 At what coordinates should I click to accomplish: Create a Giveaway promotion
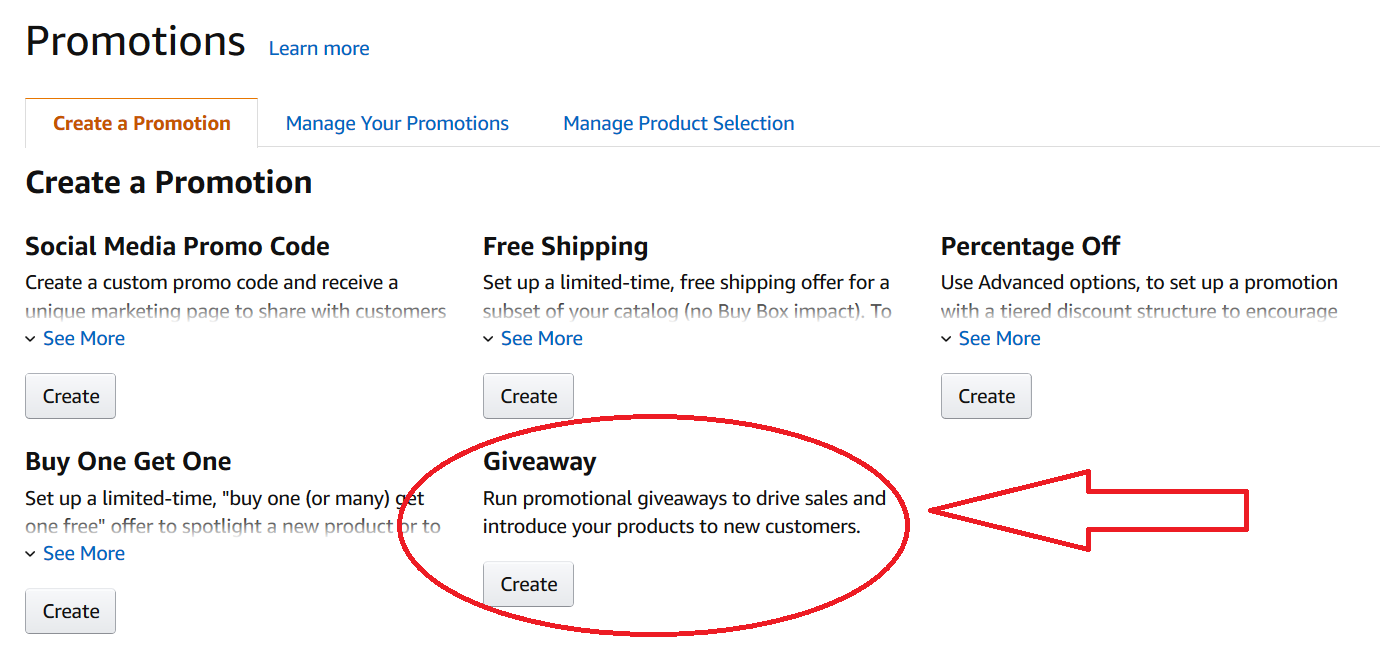tap(528, 584)
